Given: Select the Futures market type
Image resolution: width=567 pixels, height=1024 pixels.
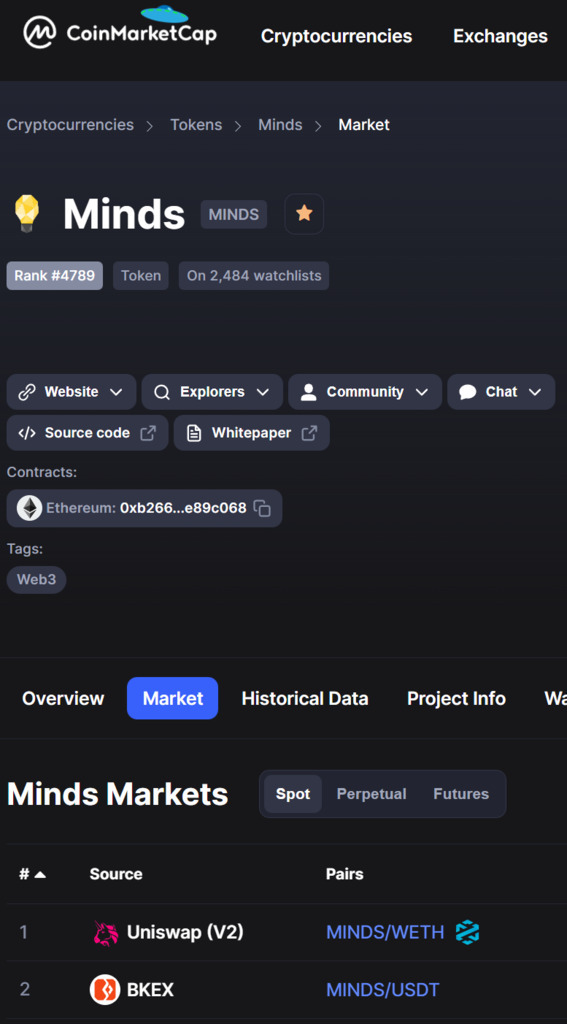Looking at the screenshot, I should [461, 794].
